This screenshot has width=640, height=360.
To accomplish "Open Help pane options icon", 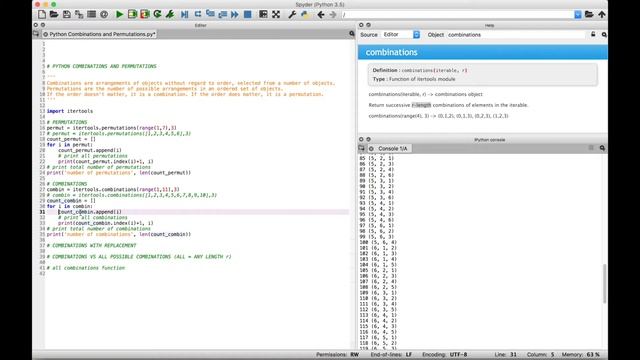I will (604, 35).
